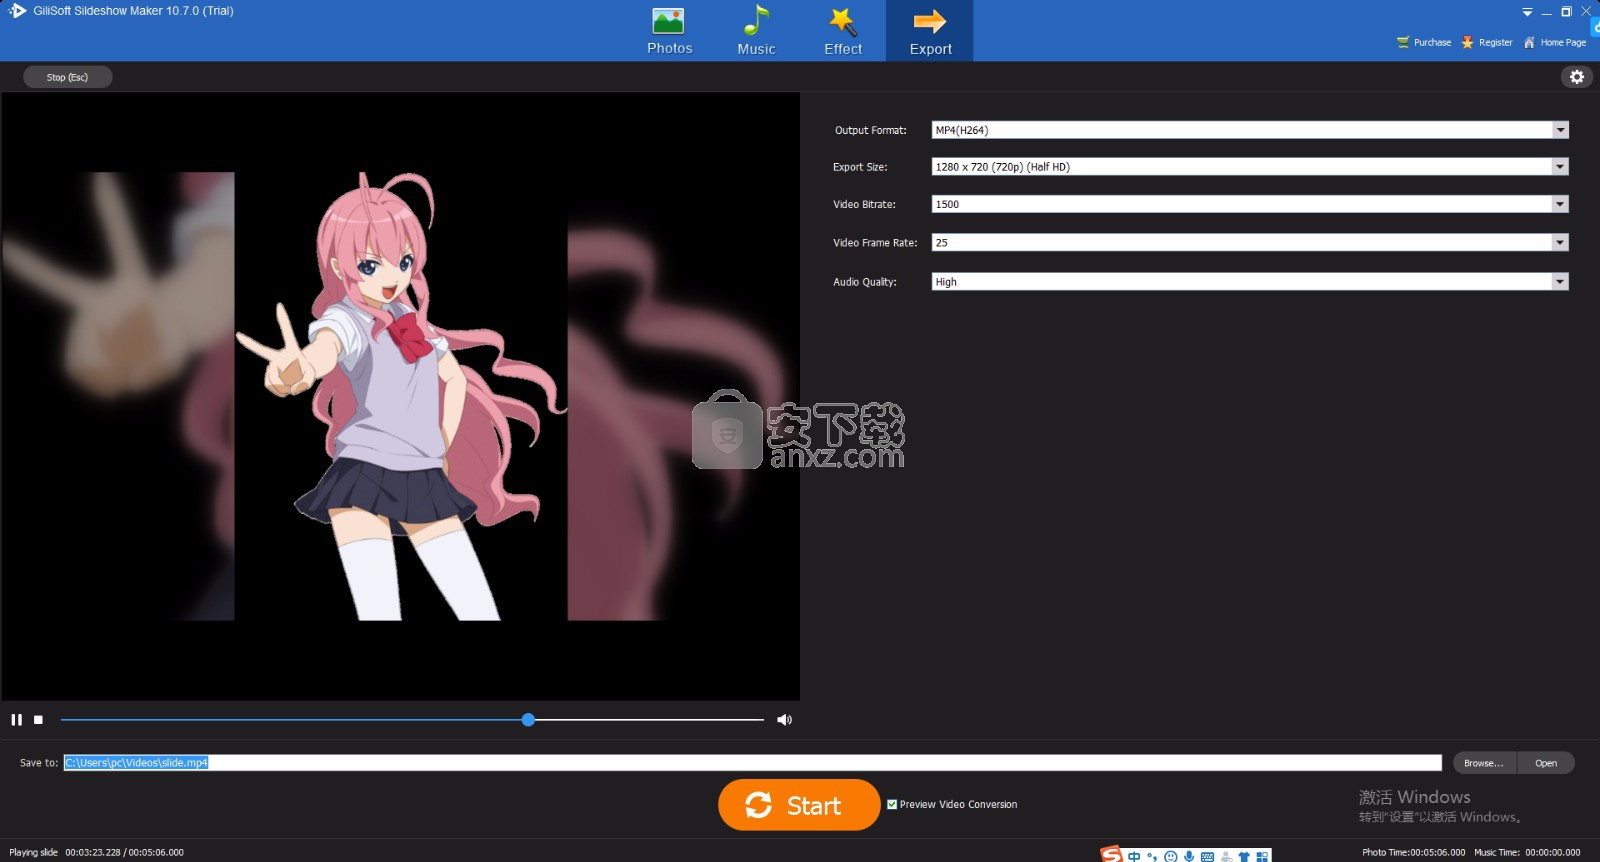Open the Effect tab
Image resolution: width=1600 pixels, height=862 pixels.
843,31
